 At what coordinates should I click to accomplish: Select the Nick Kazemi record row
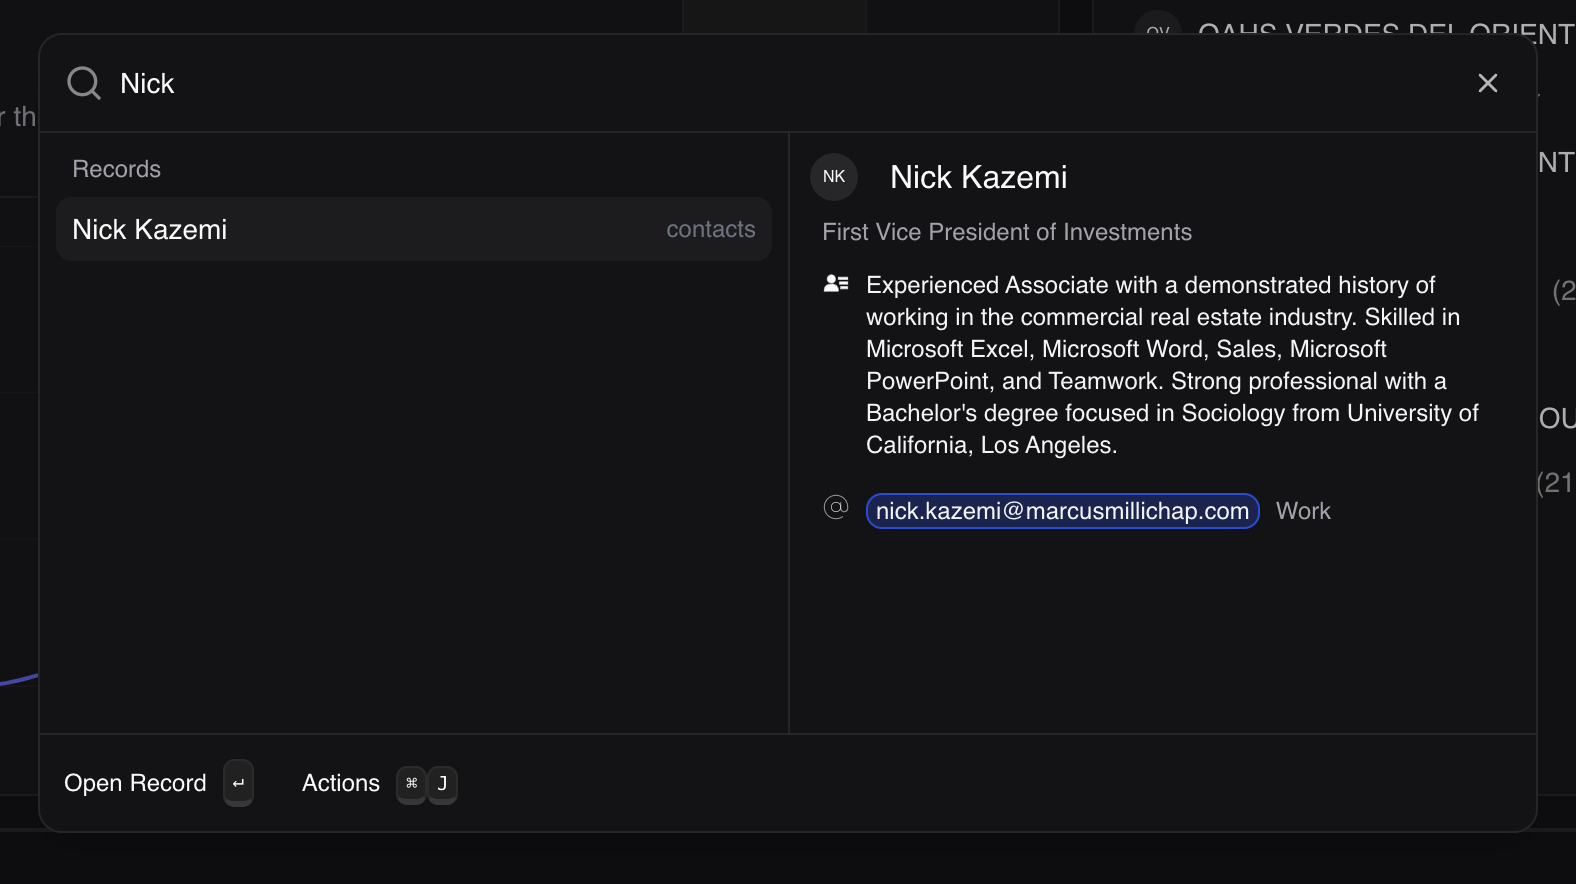coord(414,229)
